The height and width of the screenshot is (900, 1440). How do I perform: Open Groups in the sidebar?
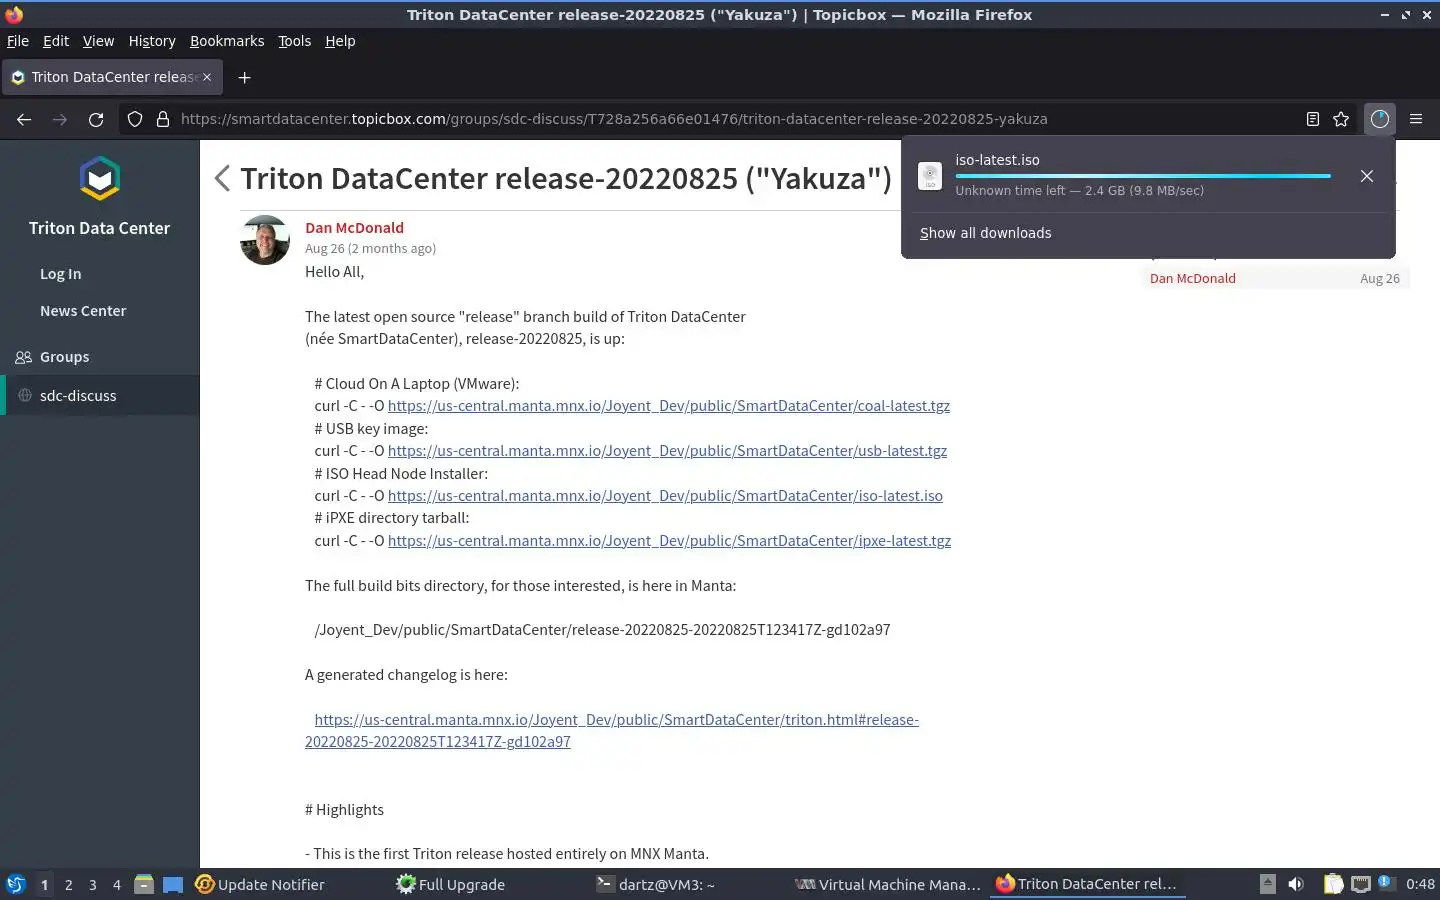tap(65, 357)
